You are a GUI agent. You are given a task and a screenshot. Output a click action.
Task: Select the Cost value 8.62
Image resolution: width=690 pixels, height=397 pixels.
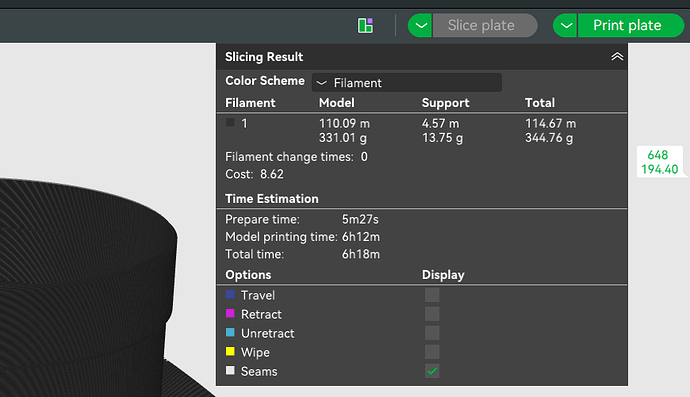(272, 174)
